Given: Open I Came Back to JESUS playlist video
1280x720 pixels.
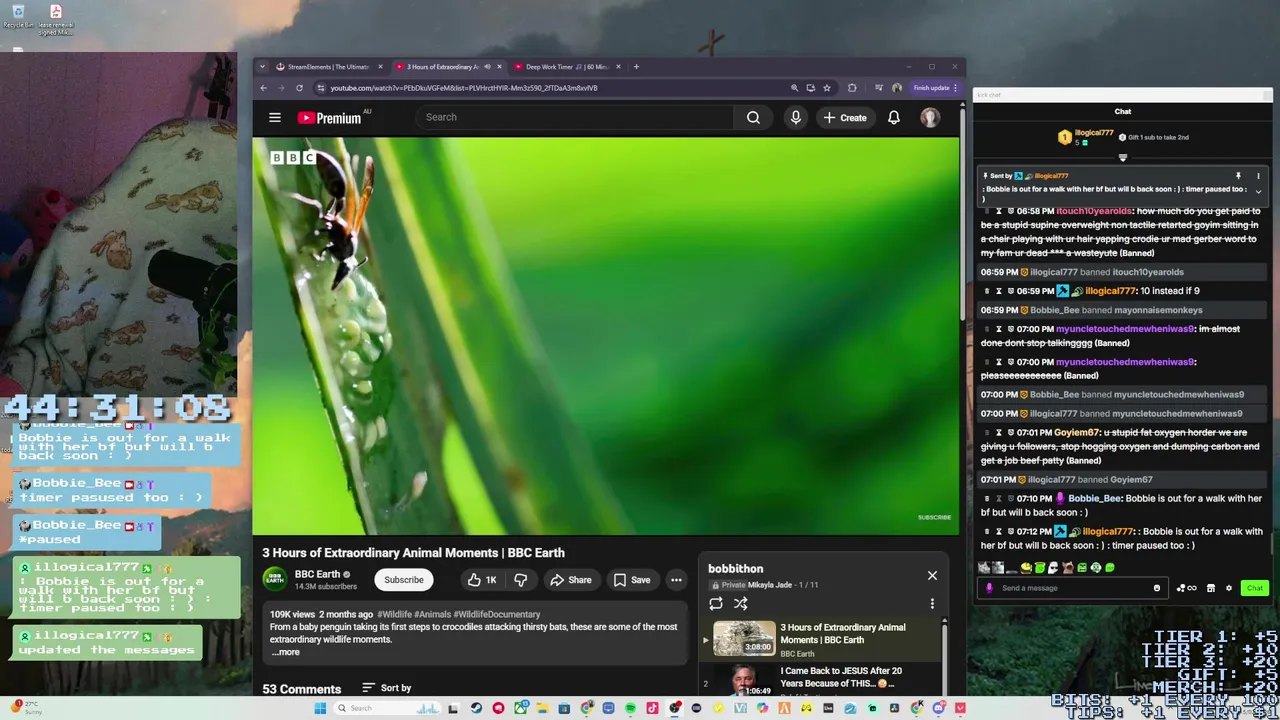Looking at the screenshot, I should click(841, 677).
